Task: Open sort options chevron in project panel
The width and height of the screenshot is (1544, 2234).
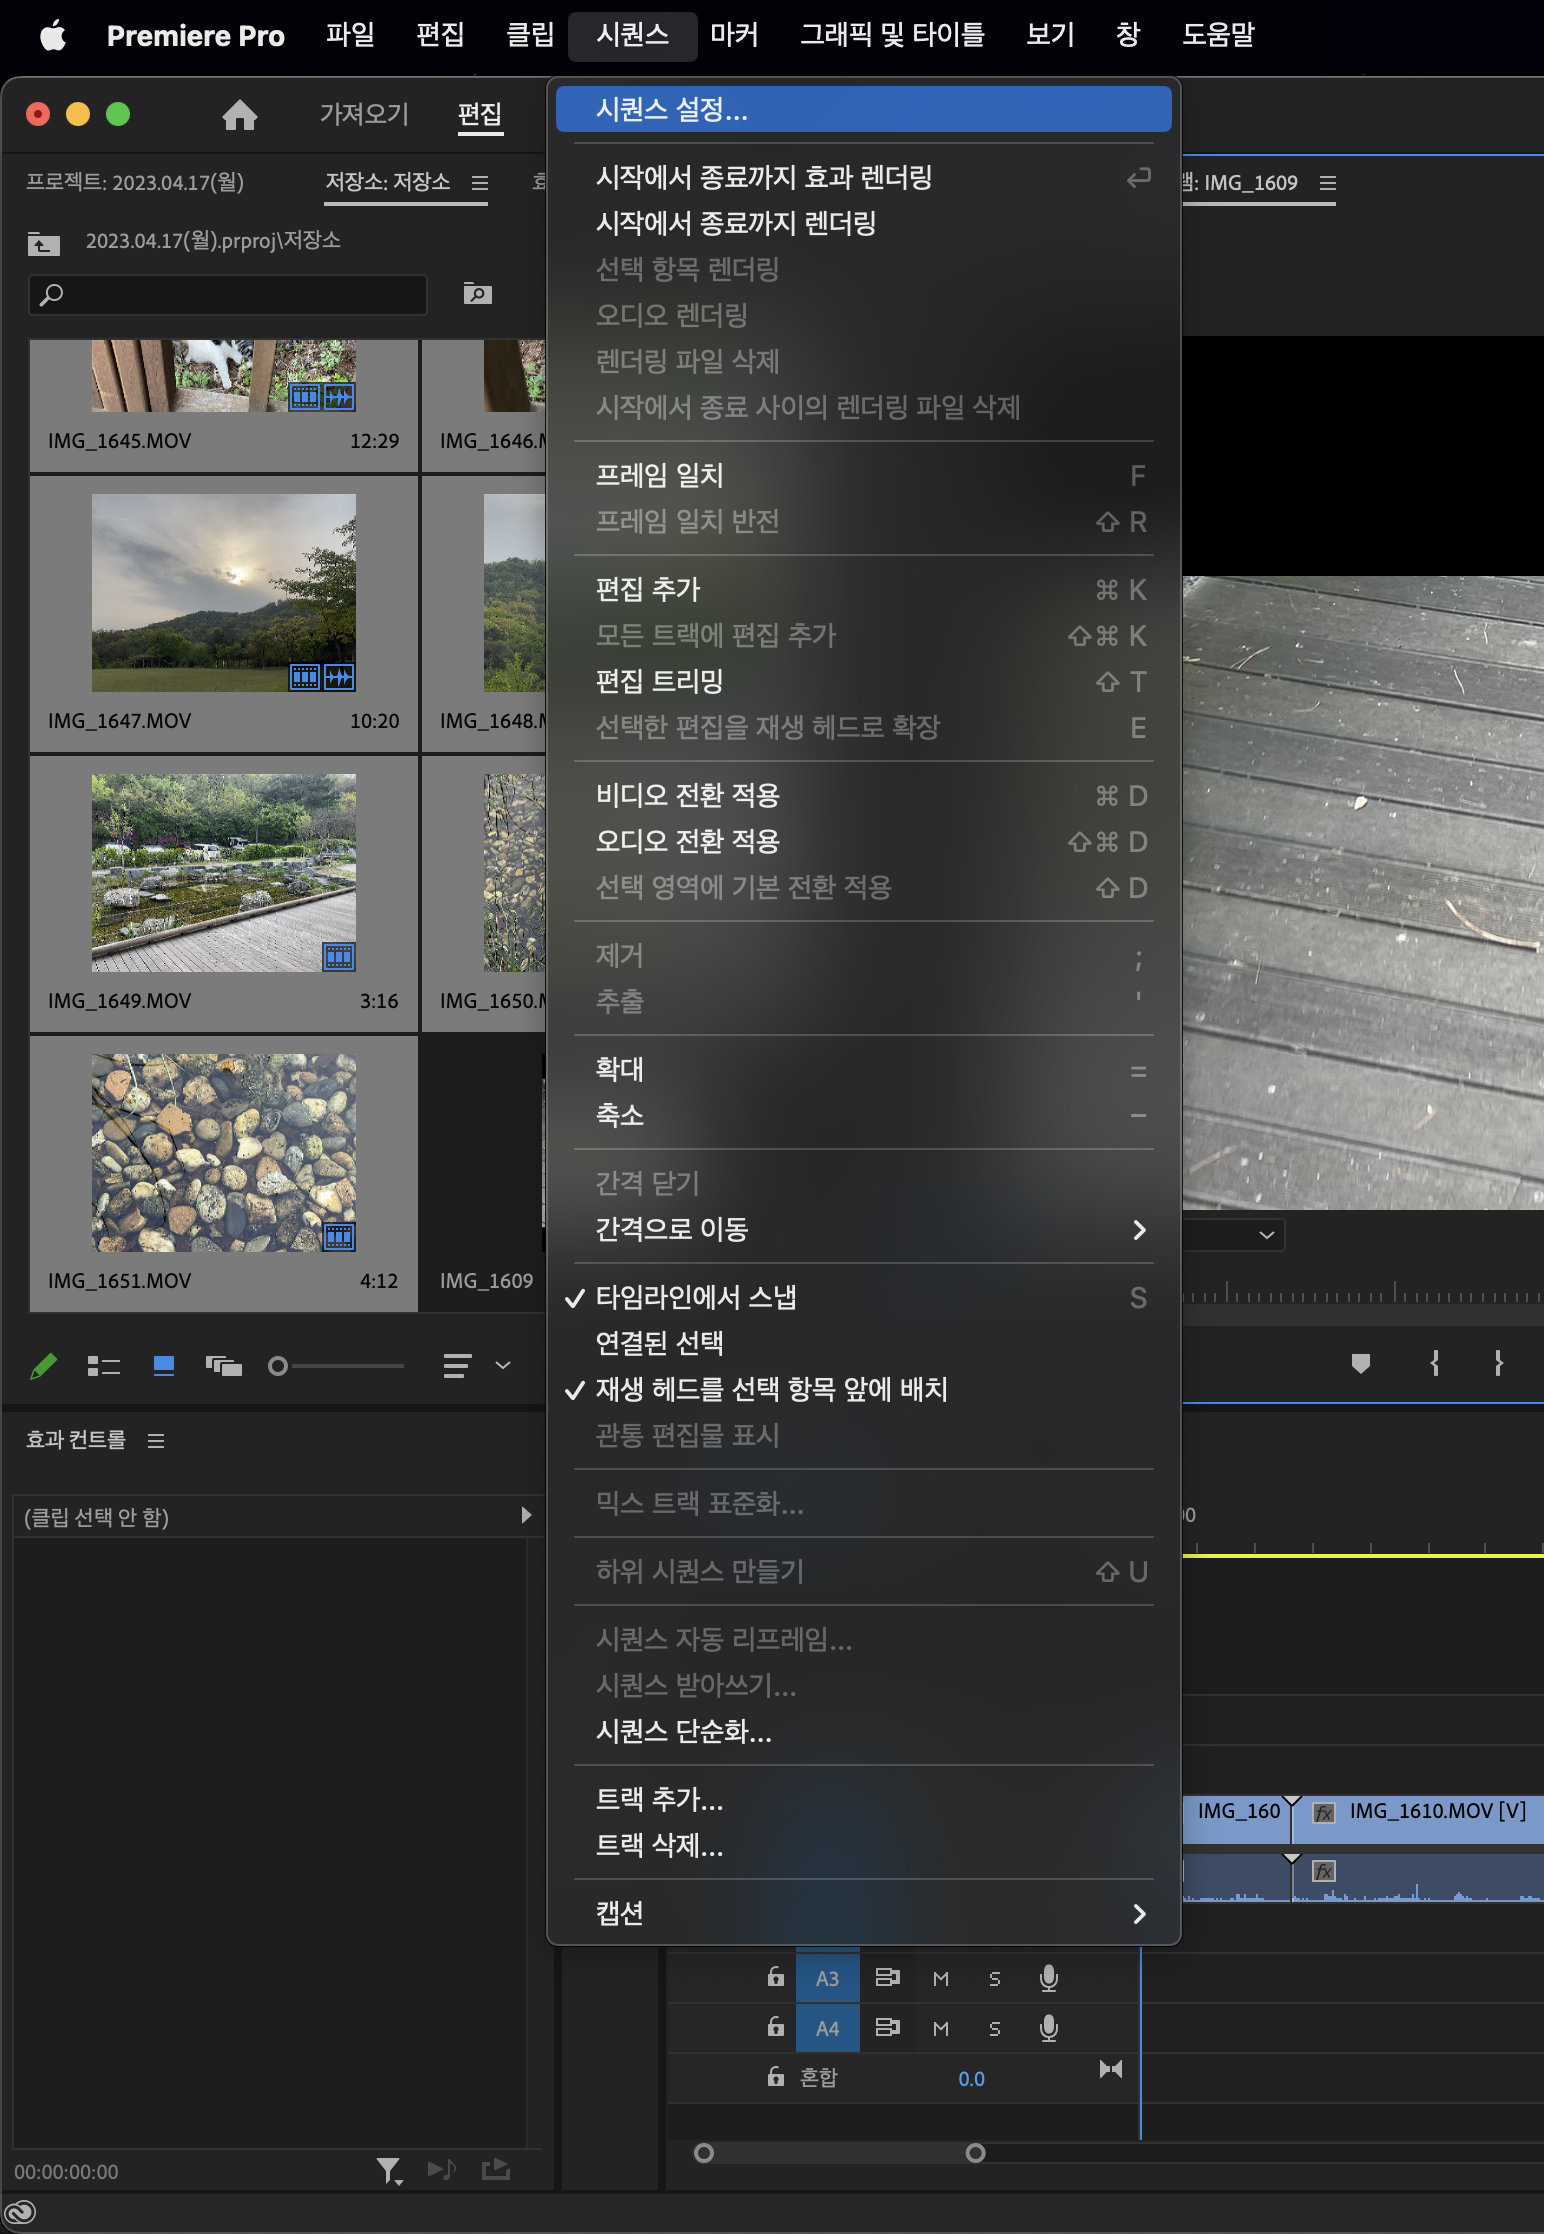Action: point(503,1366)
